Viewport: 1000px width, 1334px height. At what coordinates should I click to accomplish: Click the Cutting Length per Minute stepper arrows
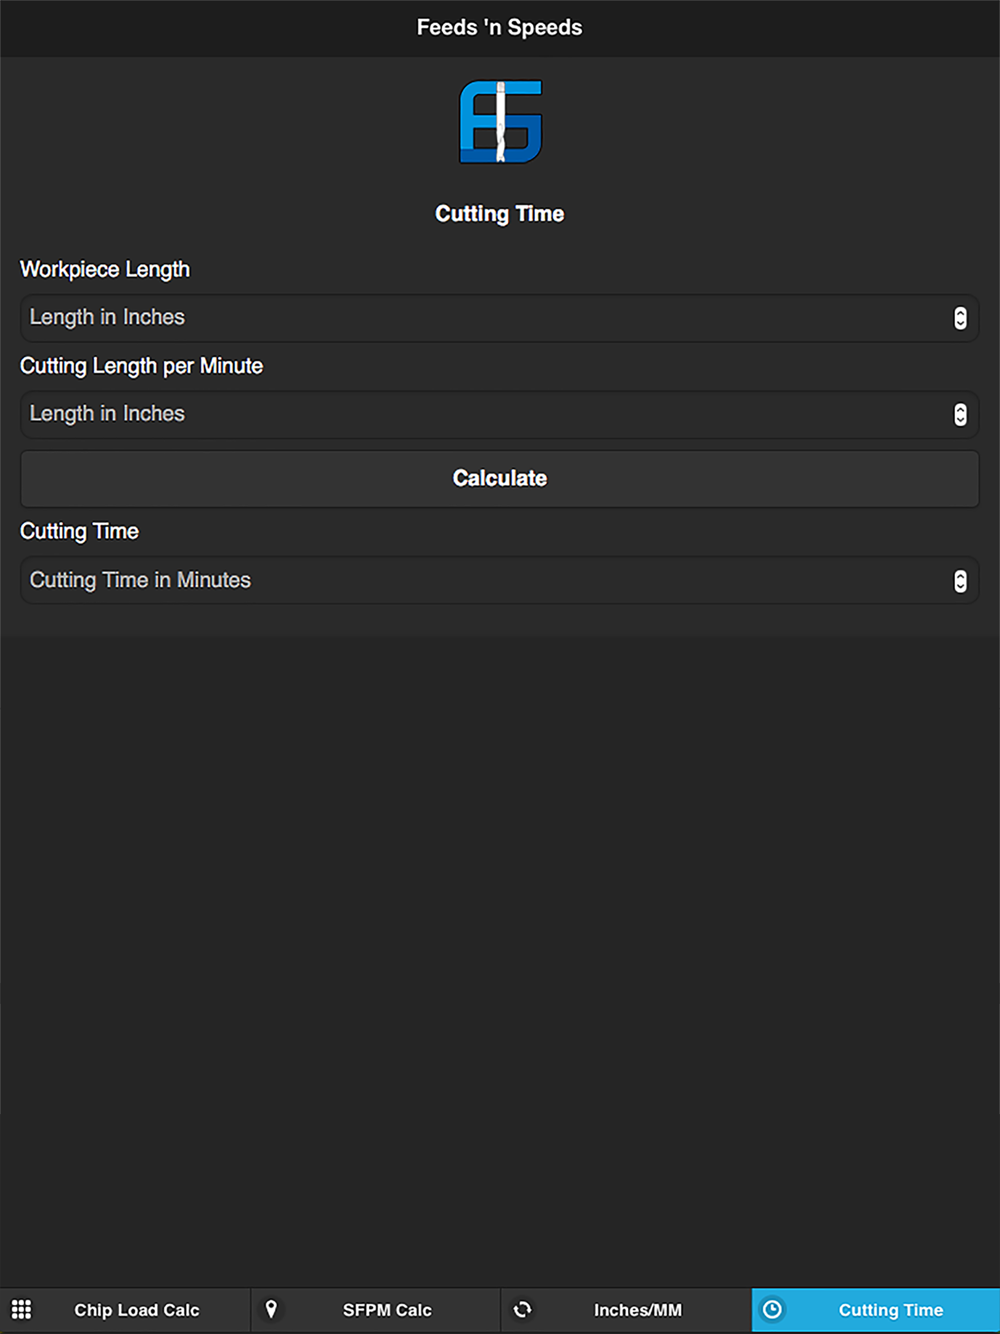960,414
